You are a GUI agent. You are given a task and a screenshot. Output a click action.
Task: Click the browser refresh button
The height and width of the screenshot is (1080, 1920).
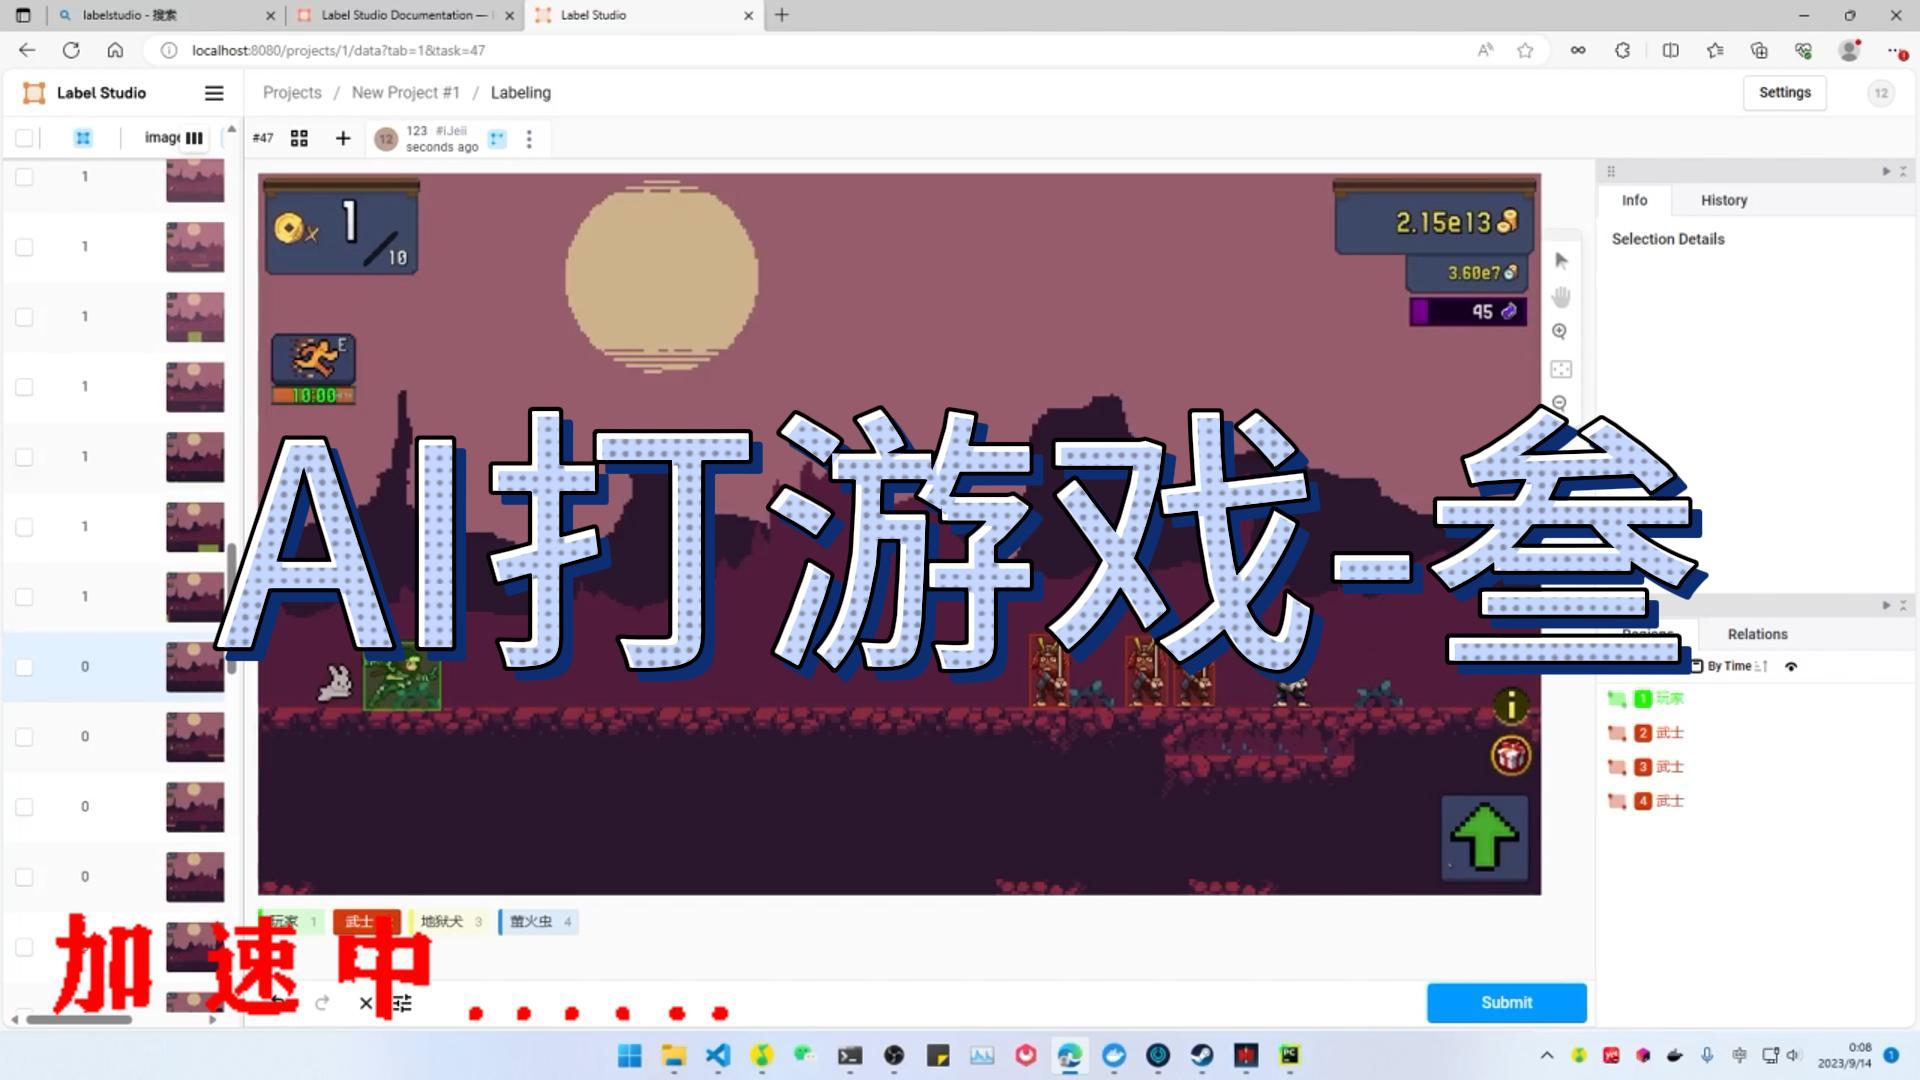pos(71,50)
